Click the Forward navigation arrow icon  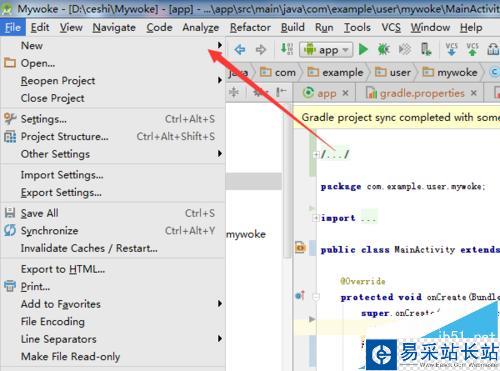coord(261,50)
